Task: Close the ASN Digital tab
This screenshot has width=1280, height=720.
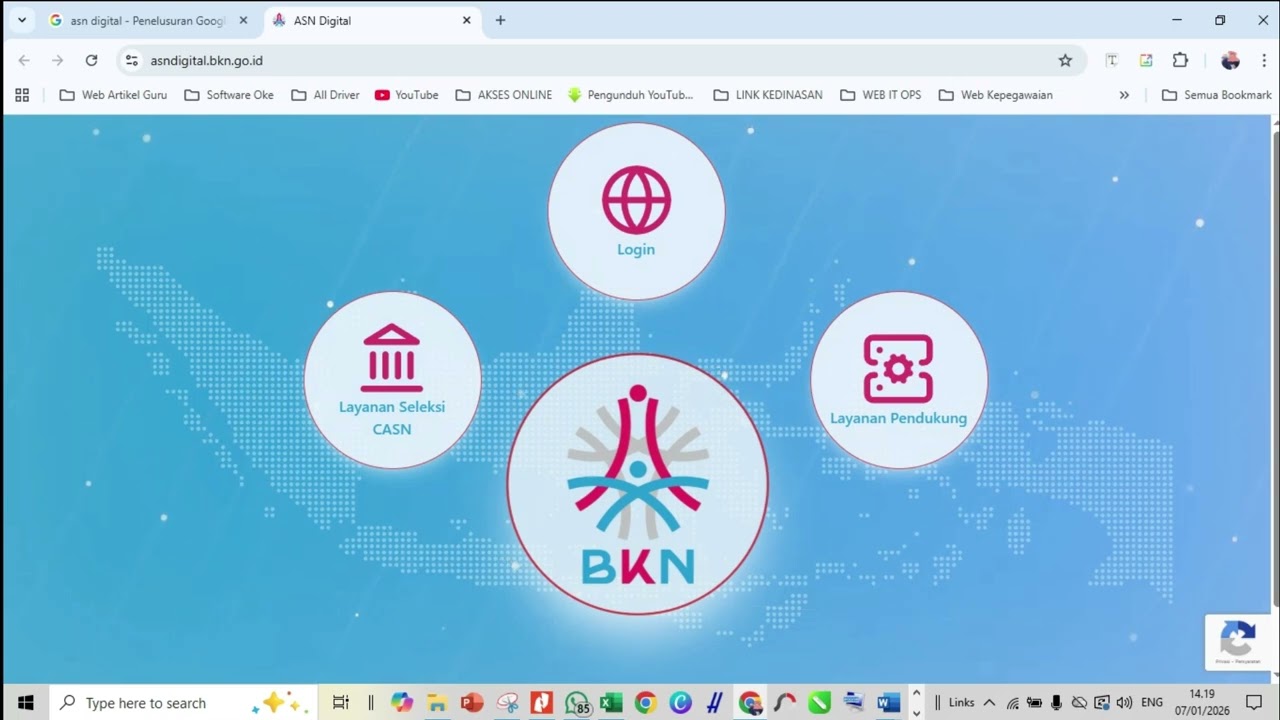Action: [x=466, y=20]
